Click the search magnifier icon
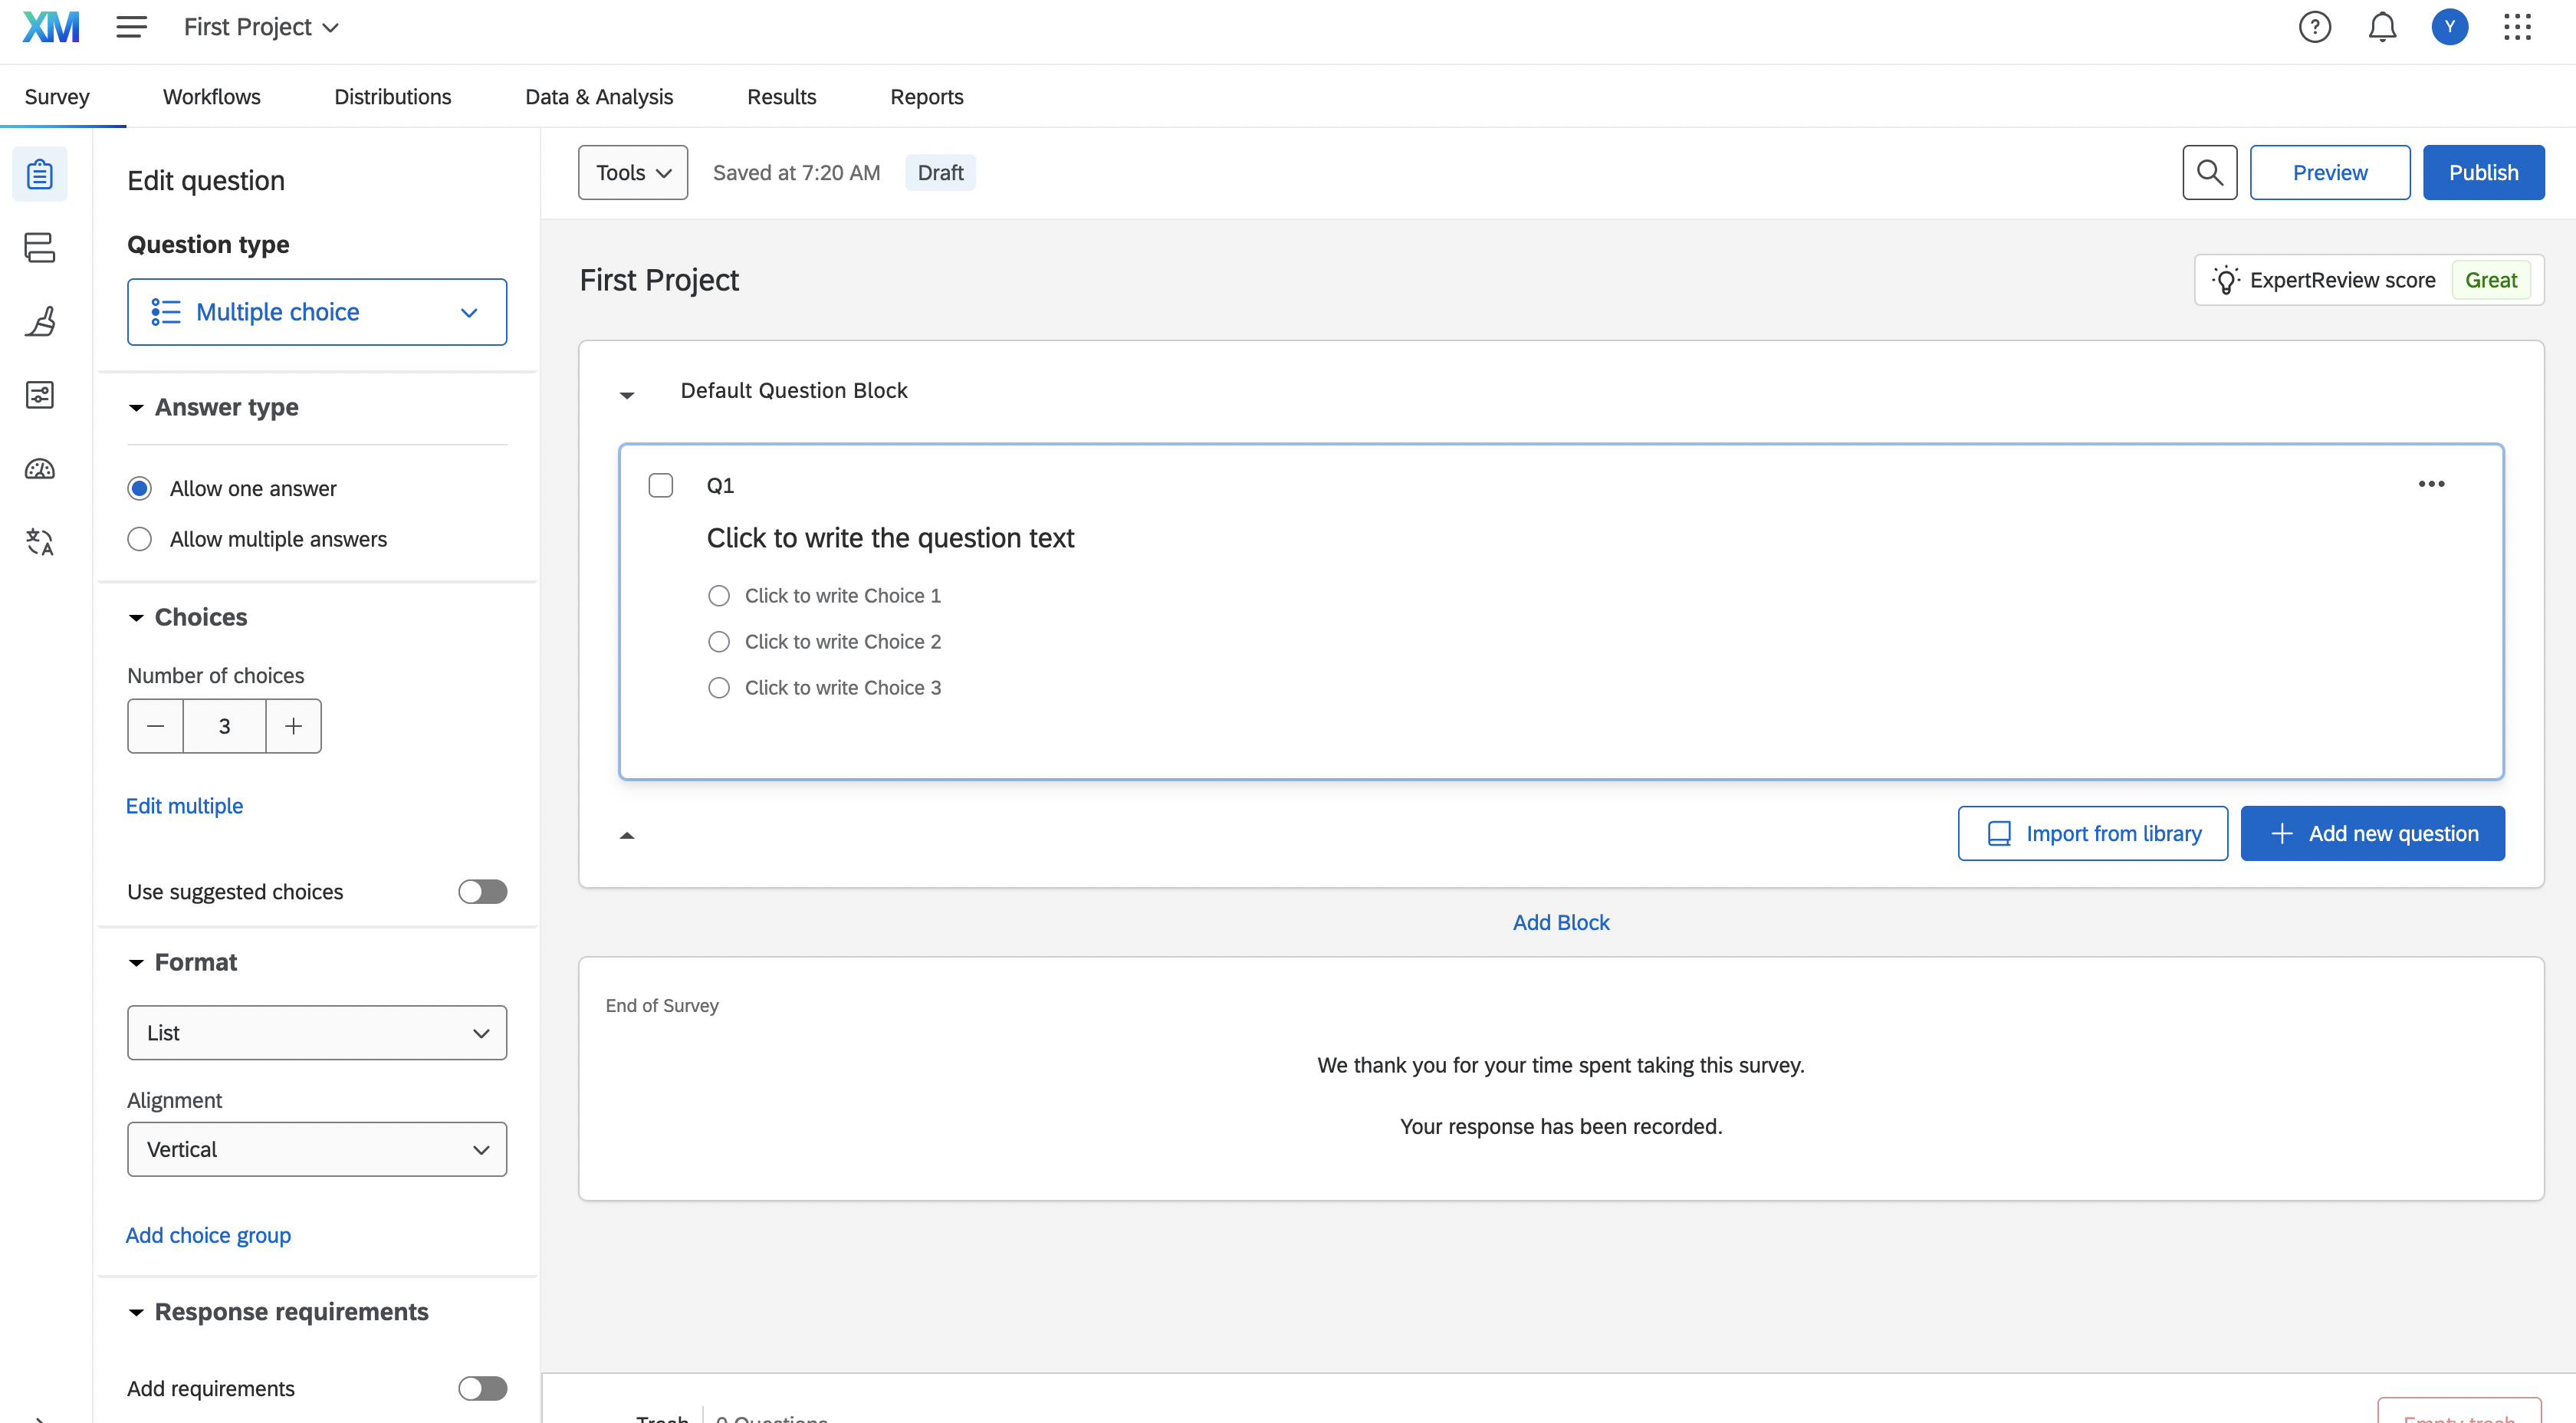The image size is (2576, 1423). click(x=2209, y=172)
